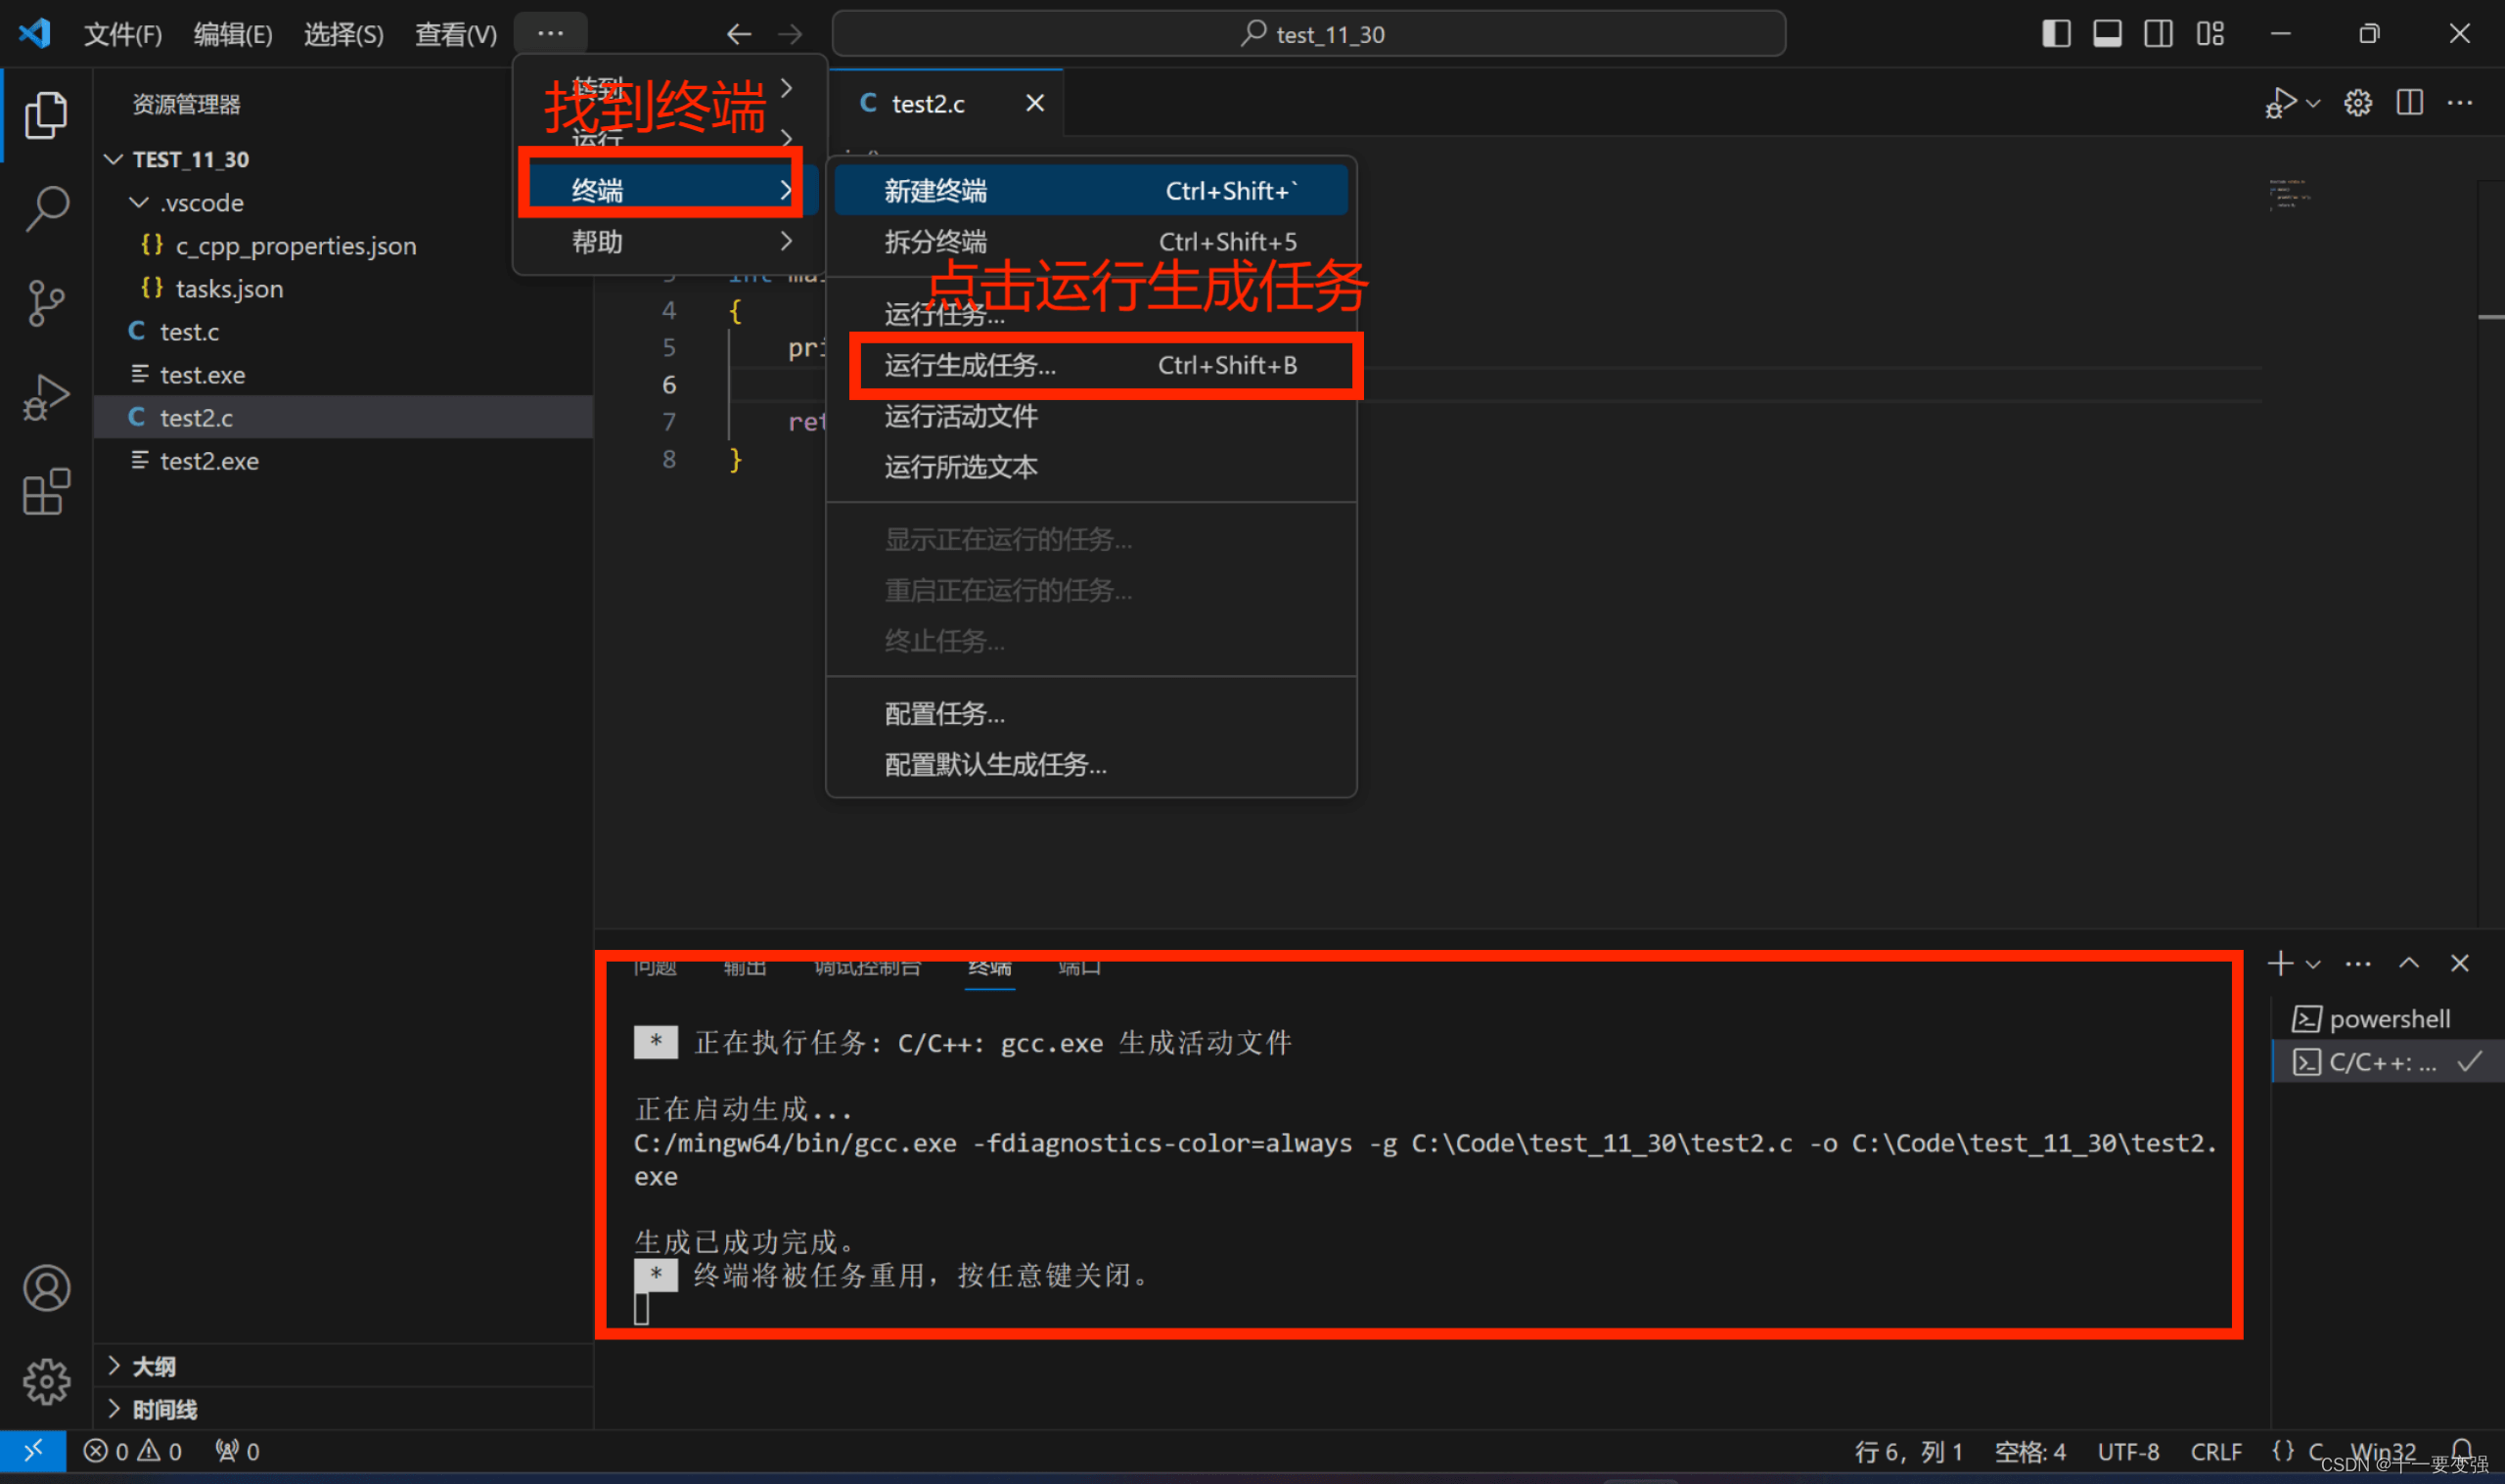Open the notifications bell
This screenshot has width=2505, height=1484.
pos(2462,1449)
